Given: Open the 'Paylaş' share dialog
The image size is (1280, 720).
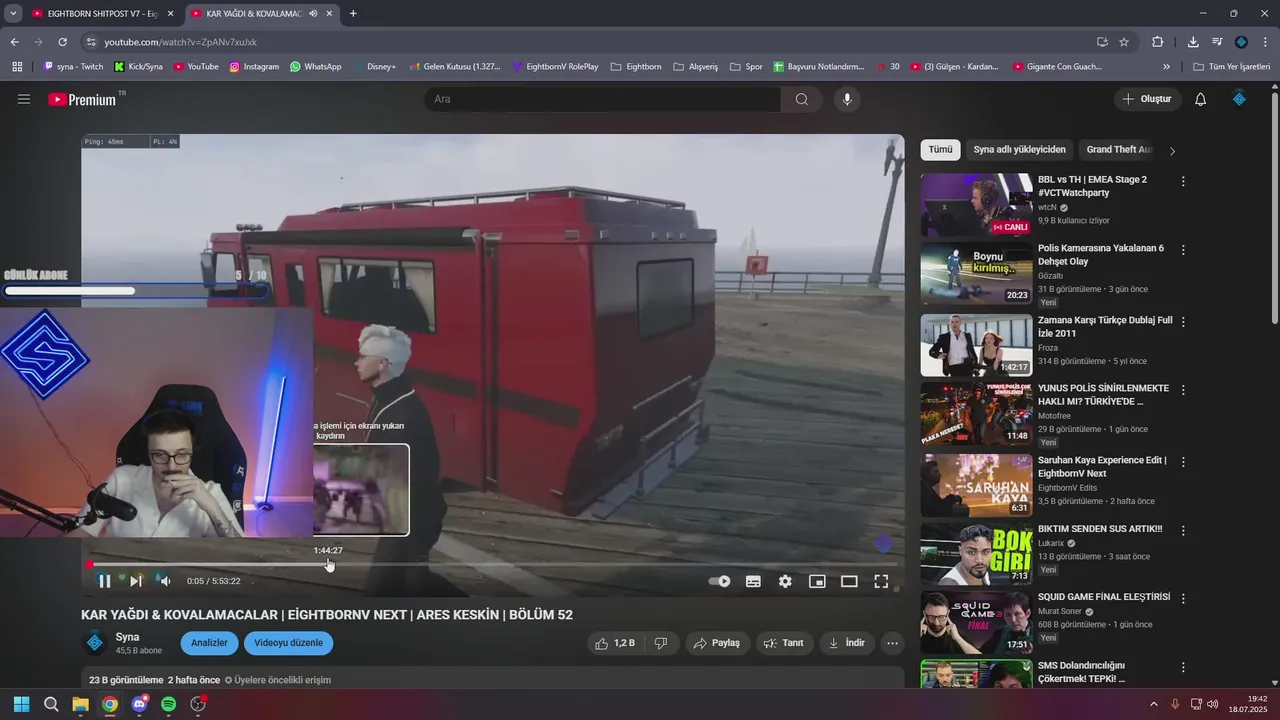Looking at the screenshot, I should click(x=717, y=643).
